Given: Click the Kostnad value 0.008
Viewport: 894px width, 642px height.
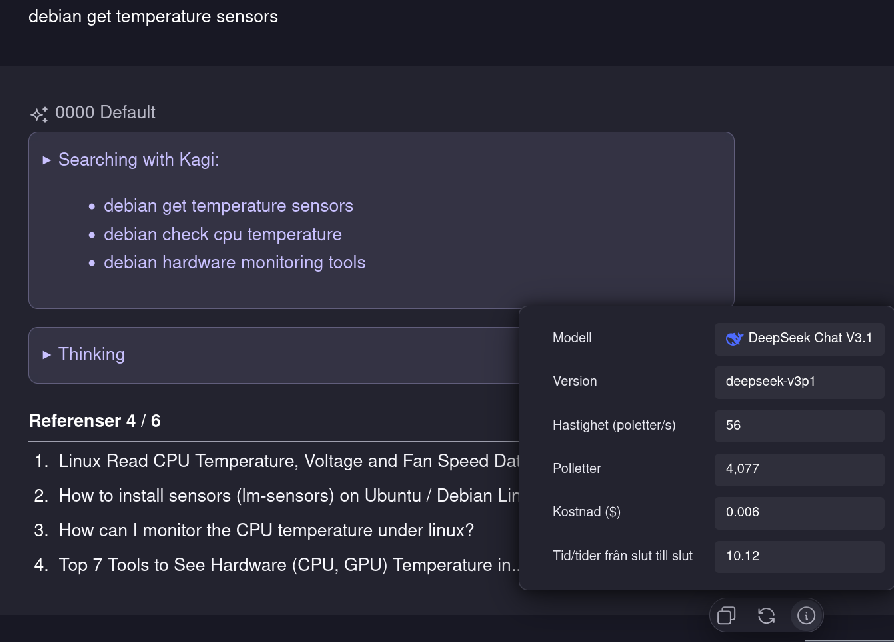Looking at the screenshot, I should coord(743,512).
